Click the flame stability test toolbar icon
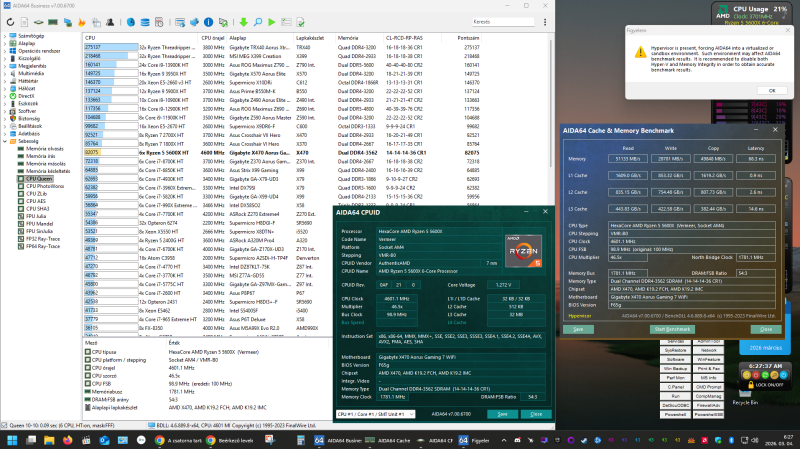This screenshot has width=800, height=449. 82,22
